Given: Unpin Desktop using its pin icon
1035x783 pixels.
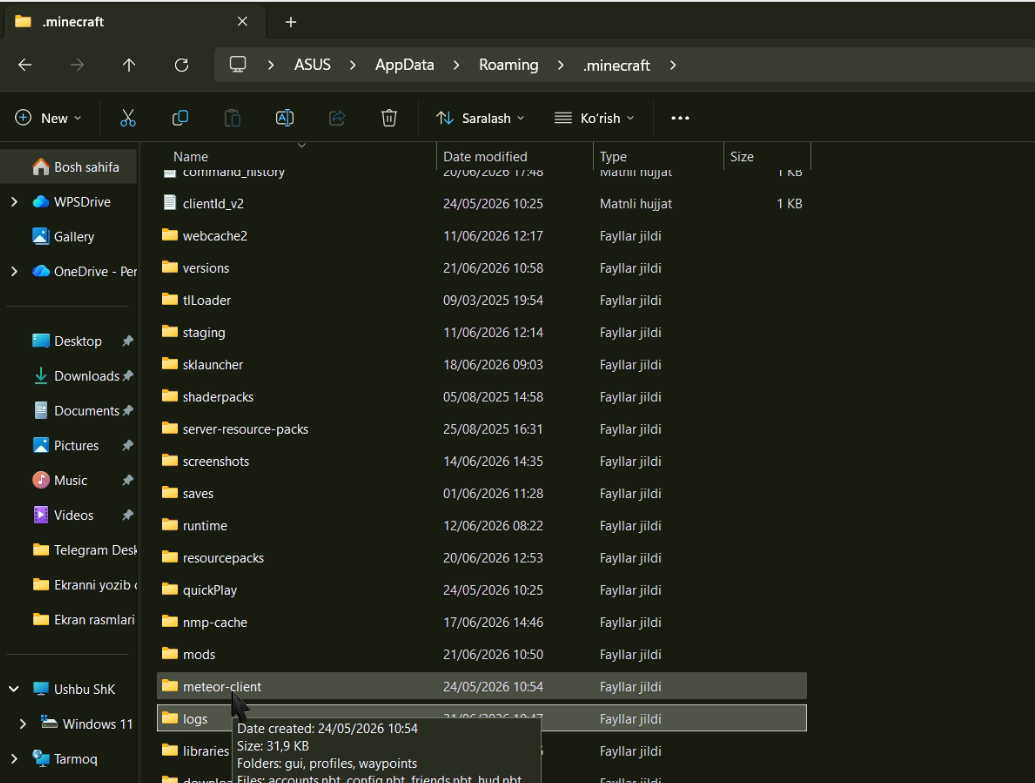Looking at the screenshot, I should 127,341.
